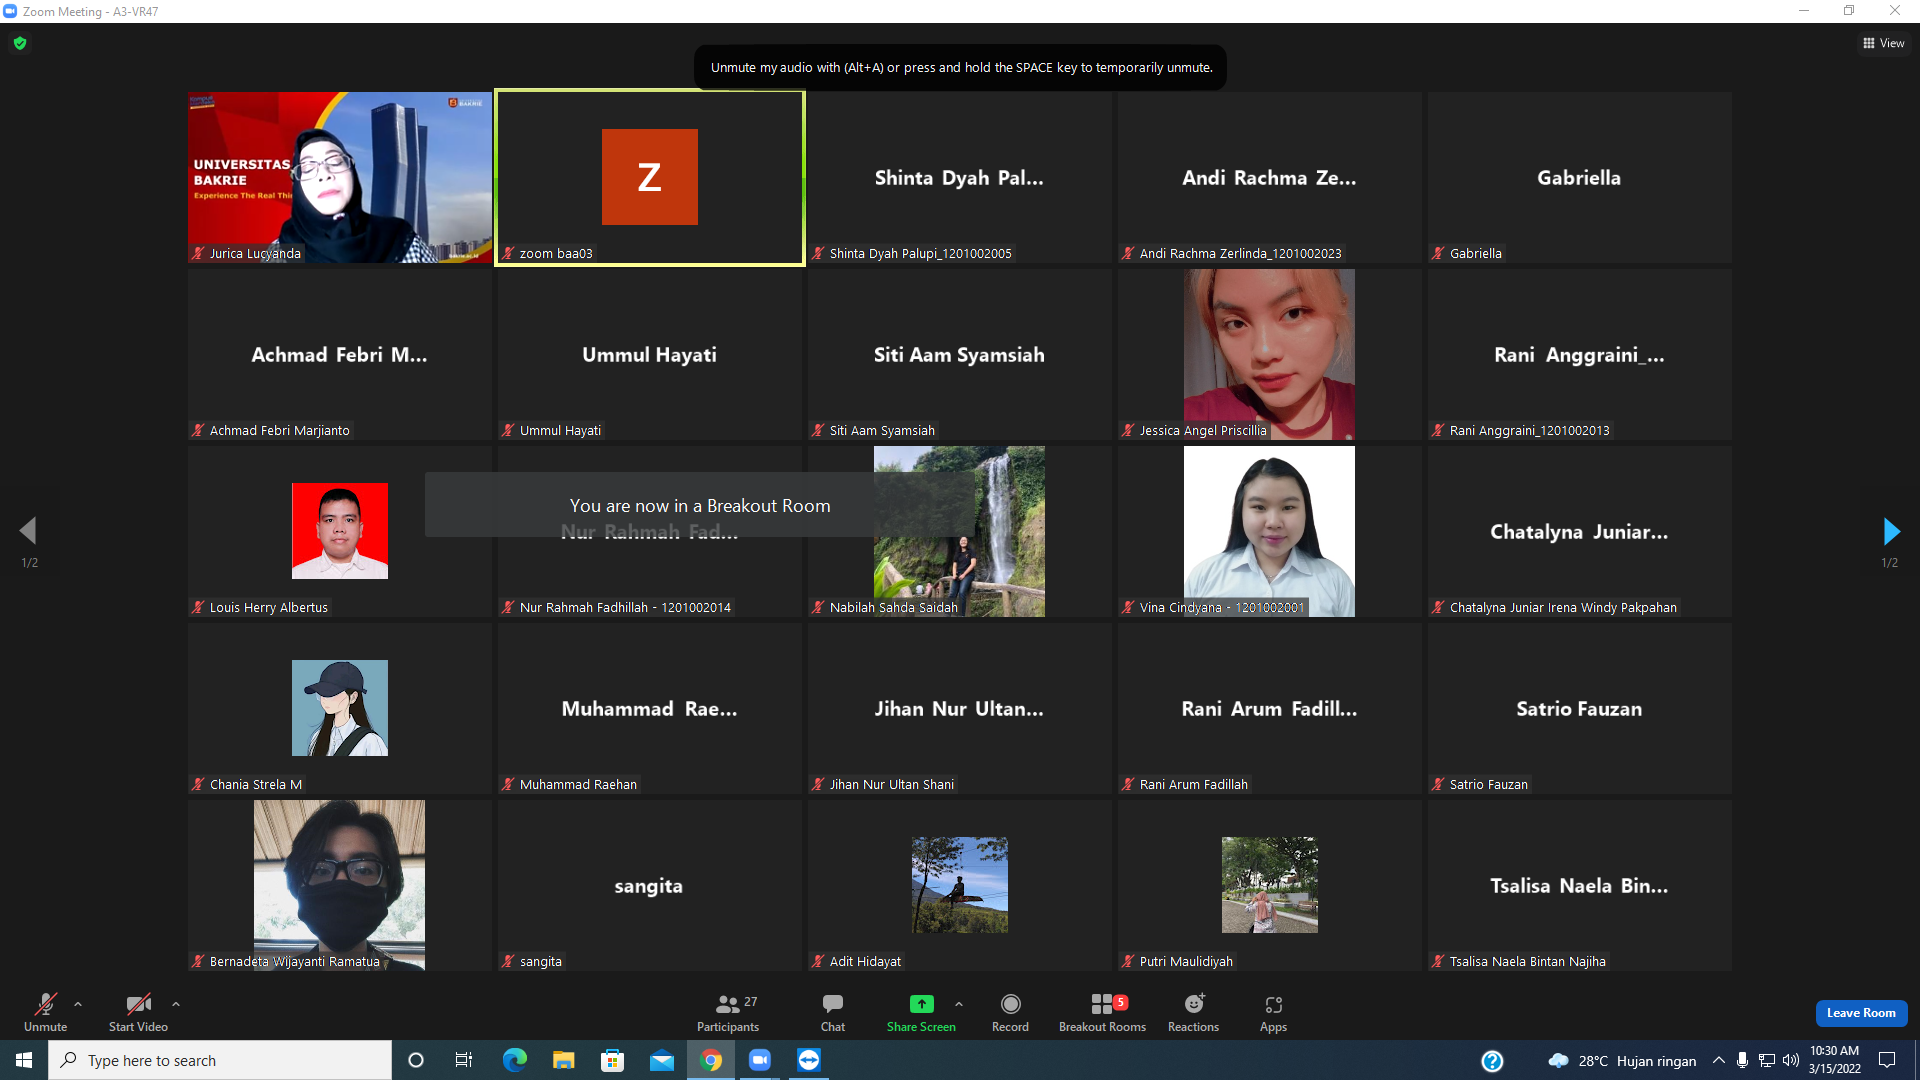Click the muted mic icon beside Gabriella
Screen dimensions: 1920x1080
coord(1438,254)
